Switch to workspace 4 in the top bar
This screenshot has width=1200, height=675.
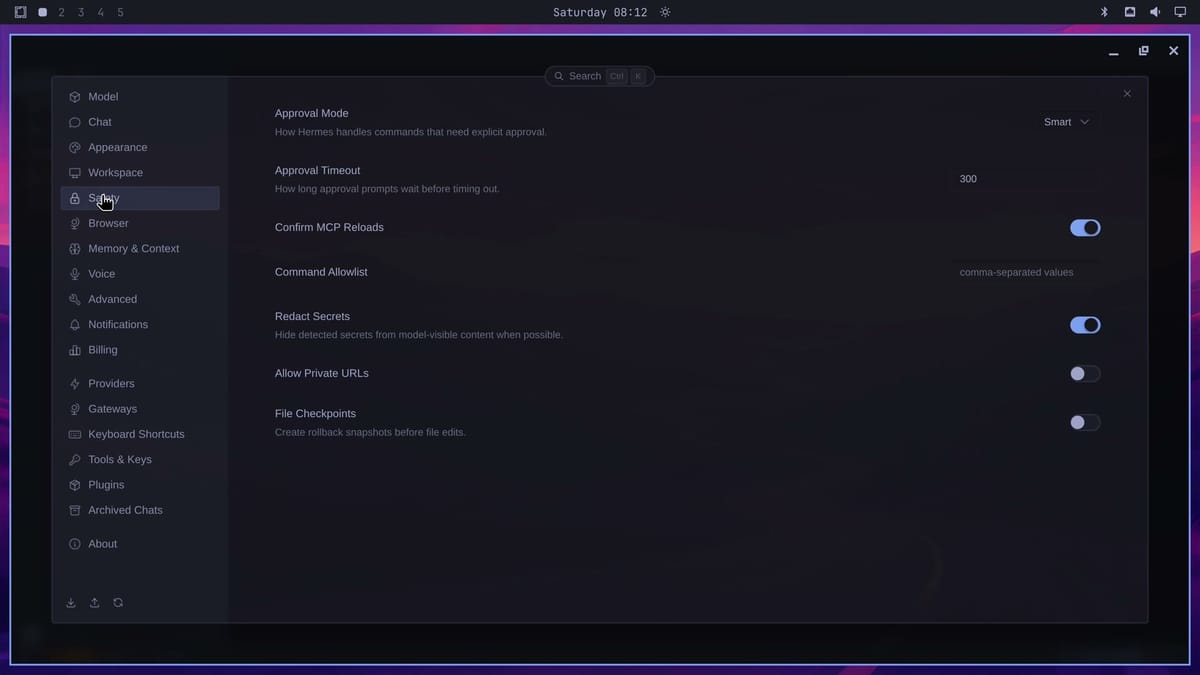tap(100, 12)
